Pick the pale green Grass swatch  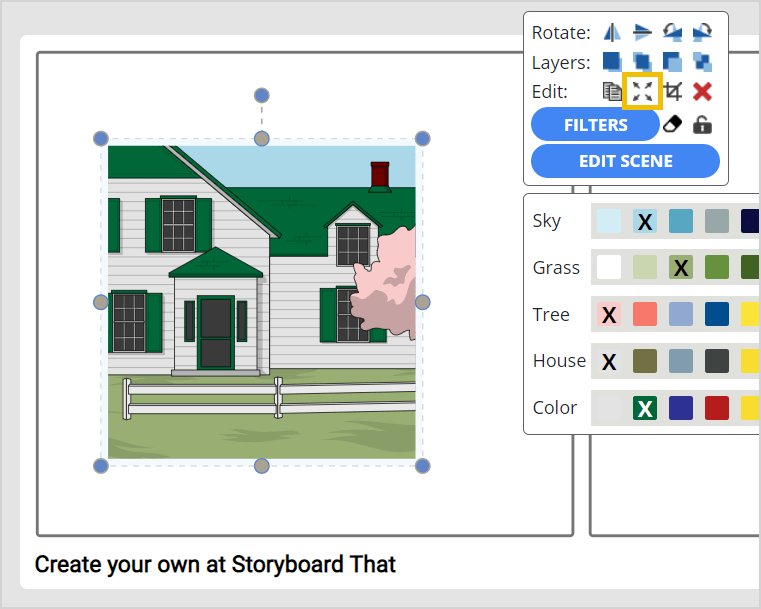[645, 267]
